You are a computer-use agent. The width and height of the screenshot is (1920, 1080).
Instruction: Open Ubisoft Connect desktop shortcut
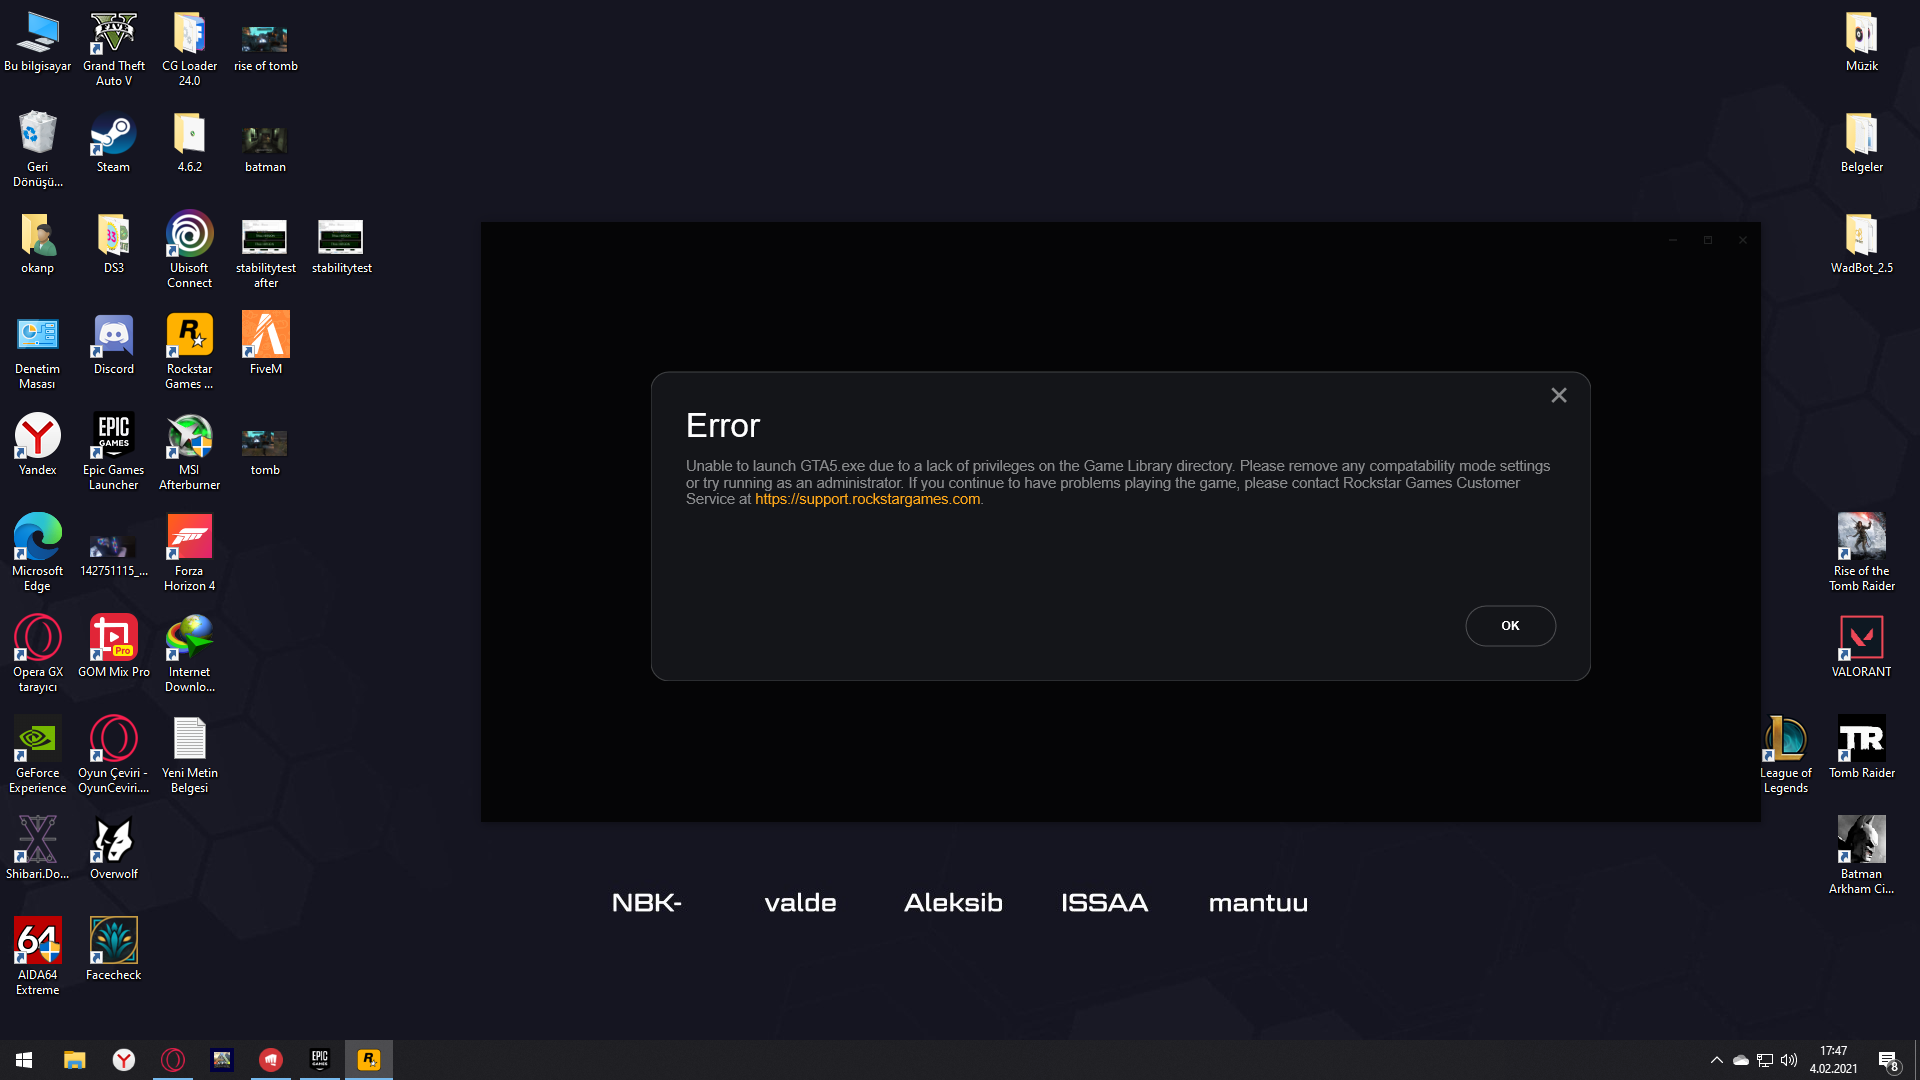tap(189, 236)
